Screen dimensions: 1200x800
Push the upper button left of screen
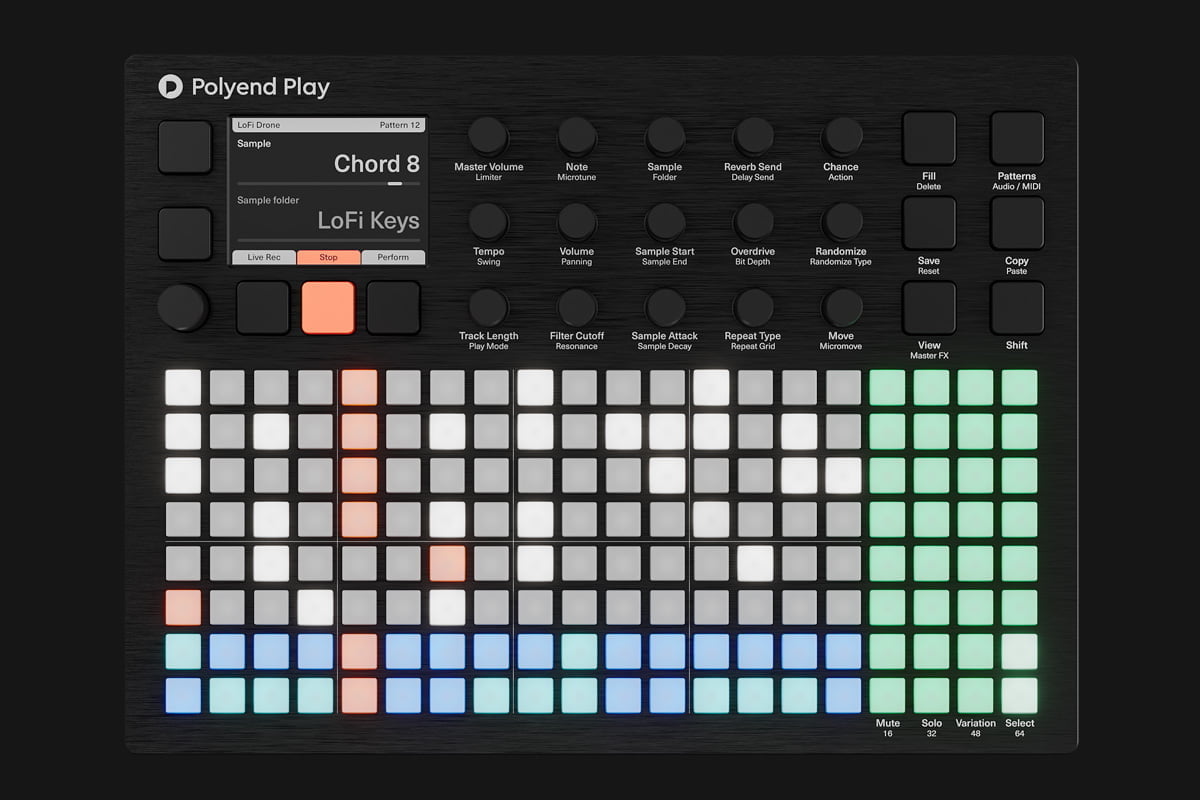[185, 147]
